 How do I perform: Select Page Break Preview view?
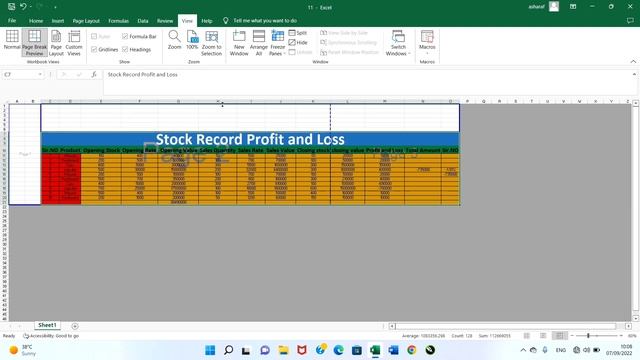tap(34, 42)
